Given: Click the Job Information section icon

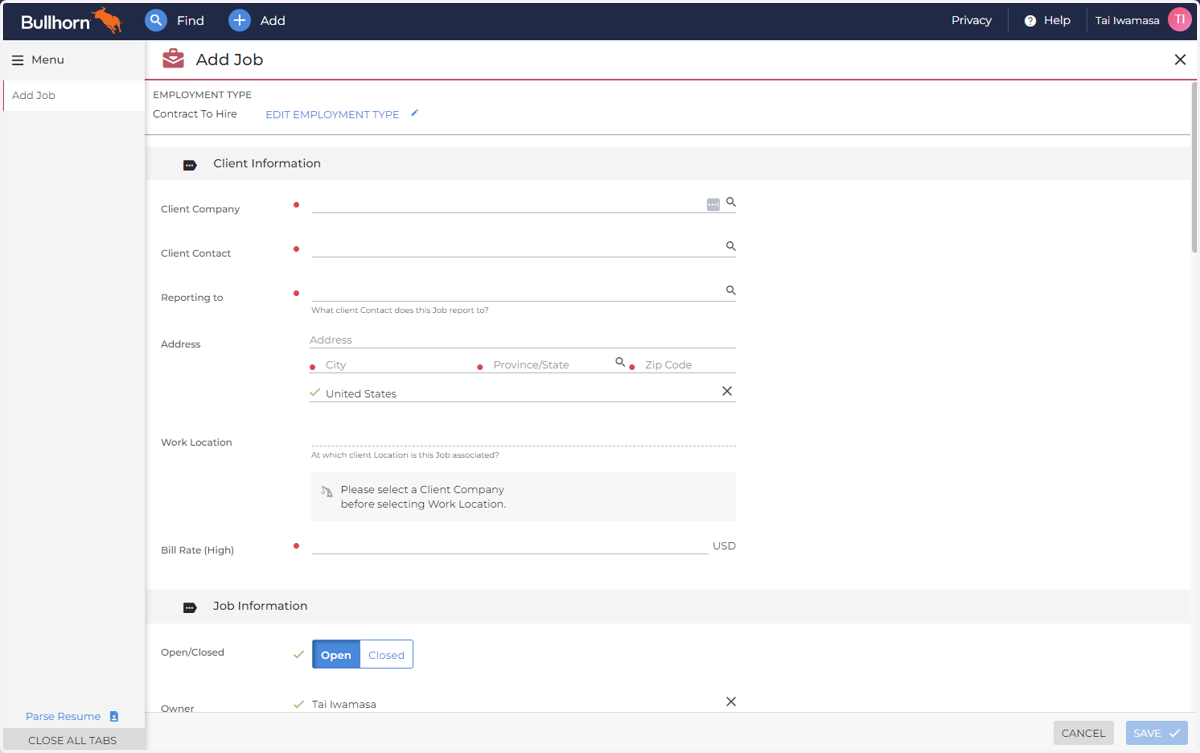Looking at the screenshot, I should pyautogui.click(x=190, y=607).
